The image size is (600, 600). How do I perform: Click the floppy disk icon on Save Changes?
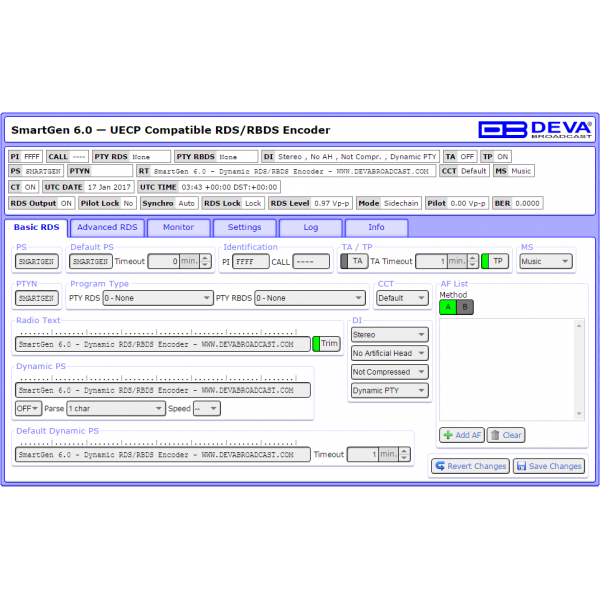521,466
